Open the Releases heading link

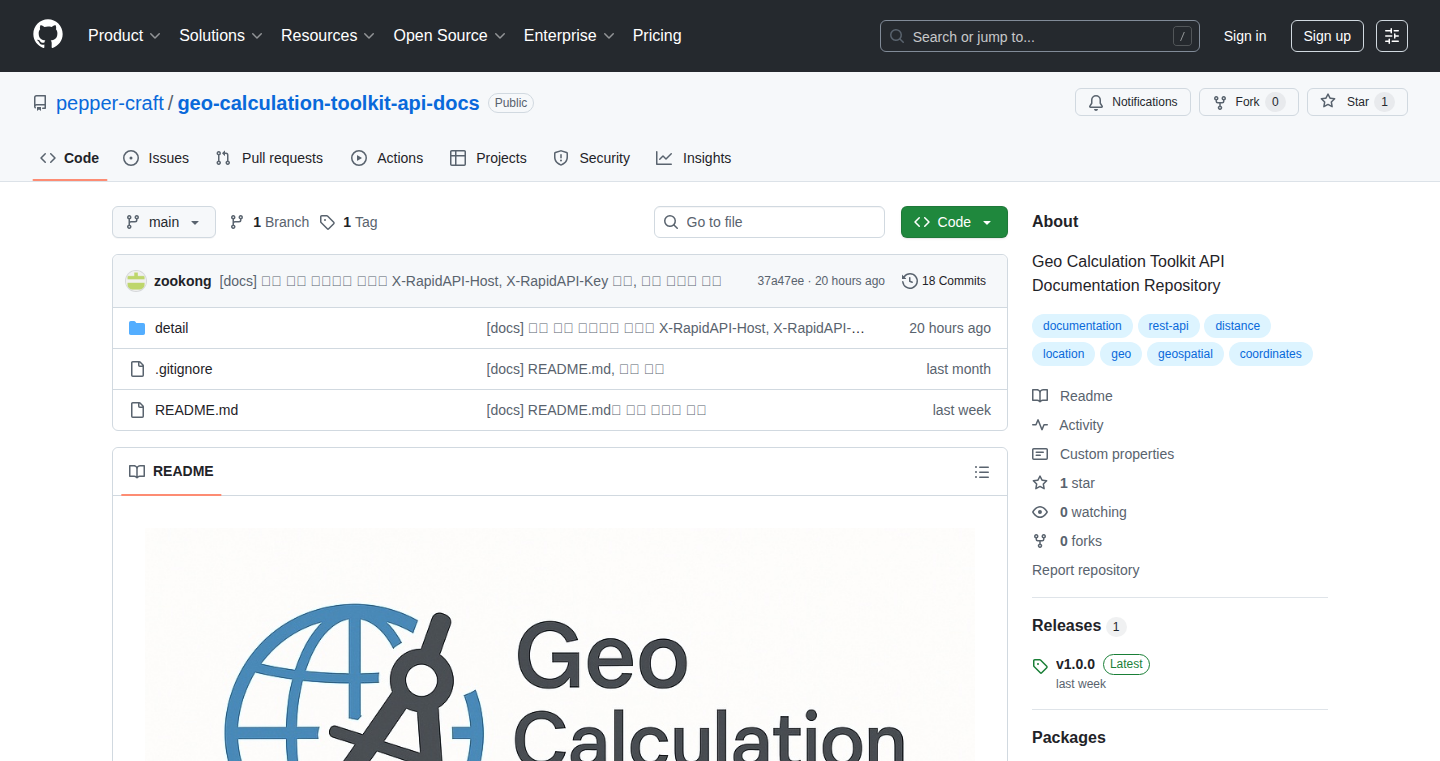(1079, 625)
